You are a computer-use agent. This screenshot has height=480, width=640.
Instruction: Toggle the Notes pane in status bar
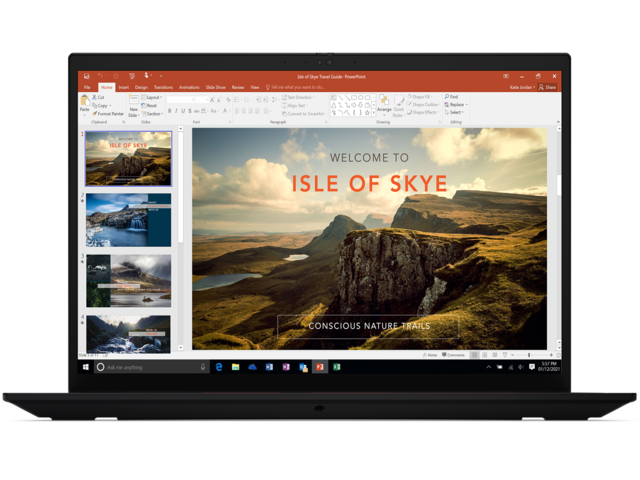click(x=430, y=355)
